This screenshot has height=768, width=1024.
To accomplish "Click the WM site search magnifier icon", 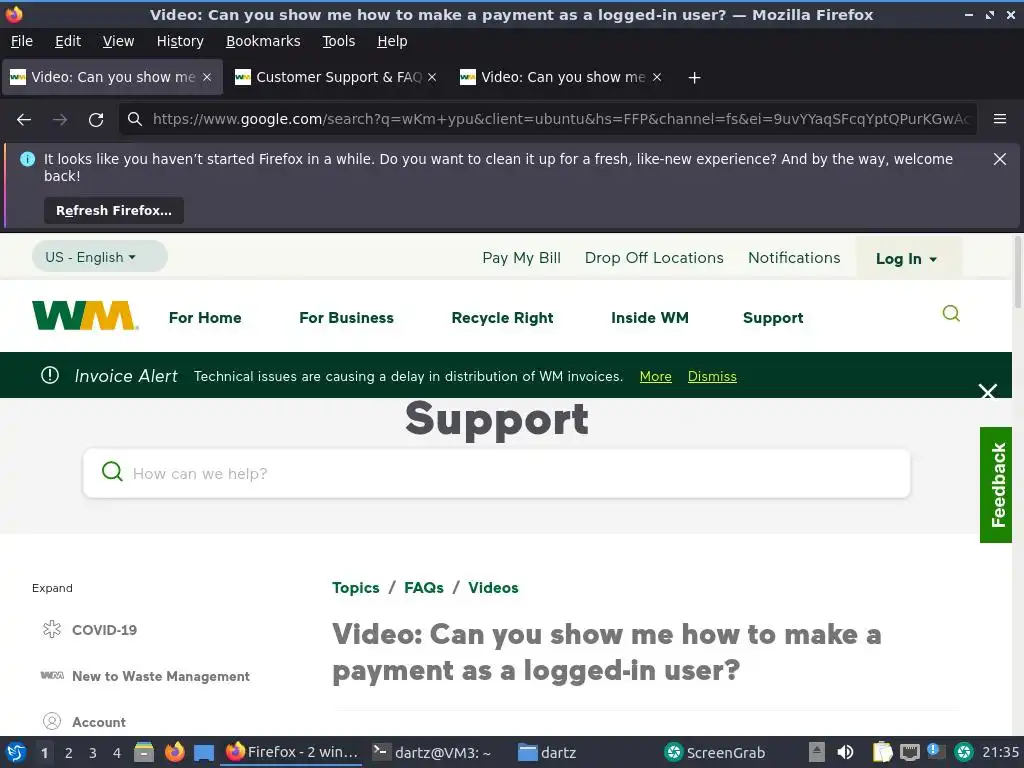I will click(951, 313).
